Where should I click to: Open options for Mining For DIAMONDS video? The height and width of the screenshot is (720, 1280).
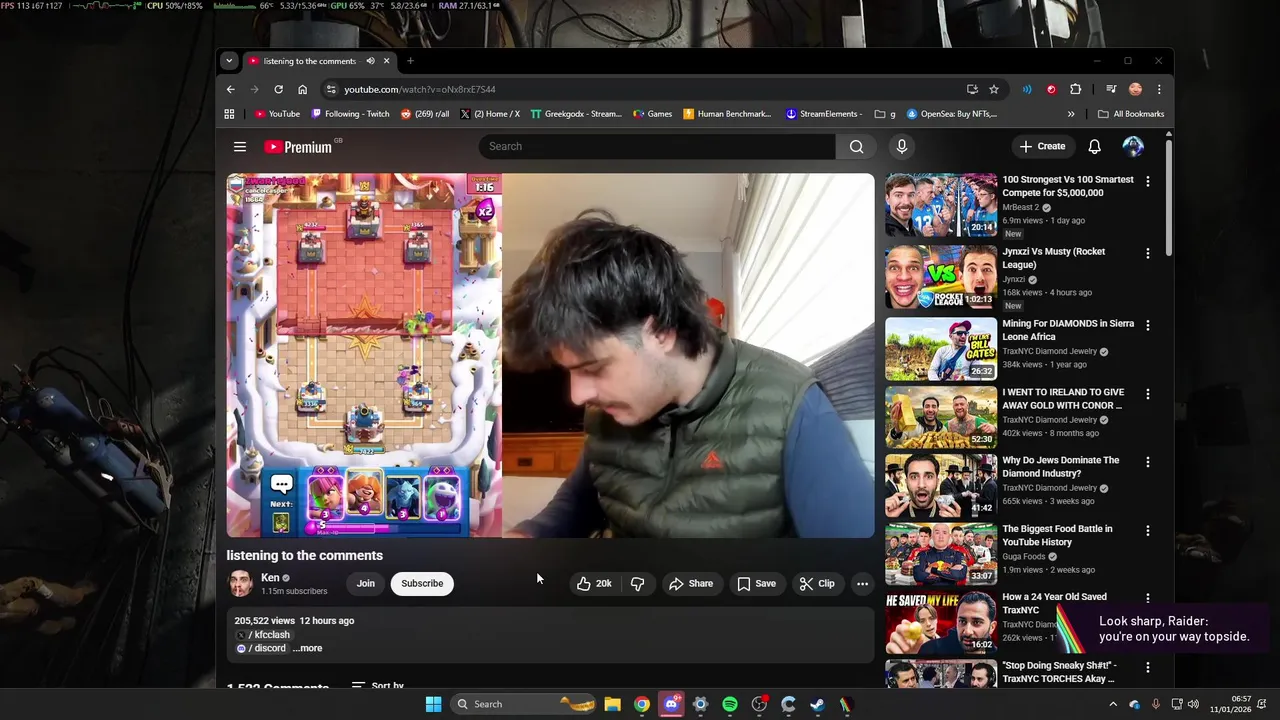pyautogui.click(x=1147, y=325)
